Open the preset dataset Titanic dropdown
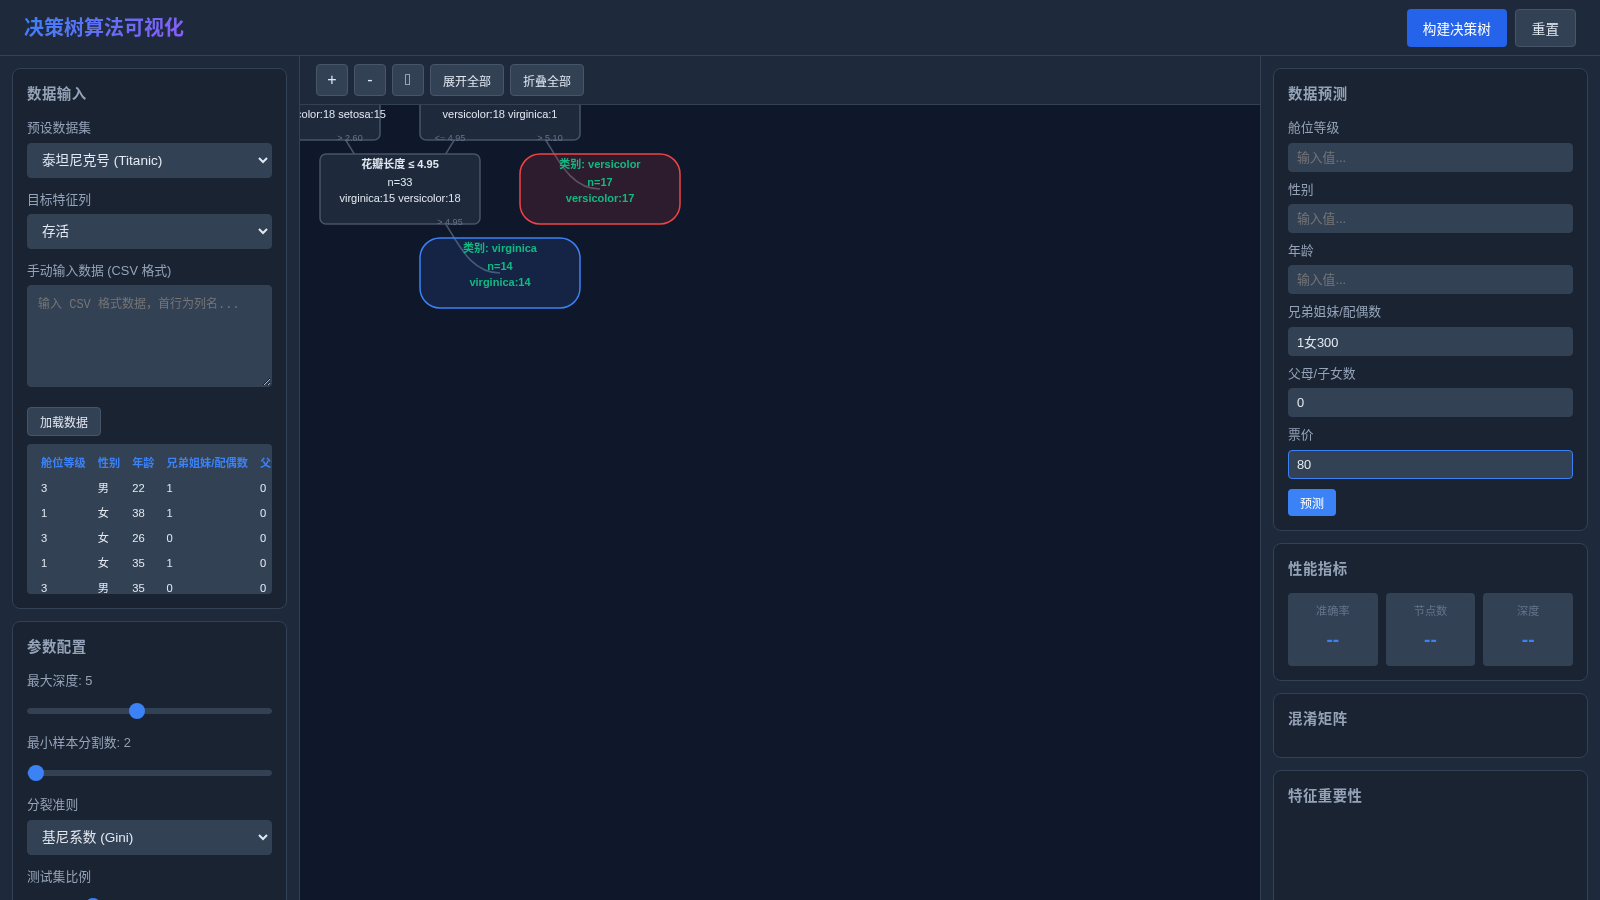The height and width of the screenshot is (900, 1600). pos(149,160)
